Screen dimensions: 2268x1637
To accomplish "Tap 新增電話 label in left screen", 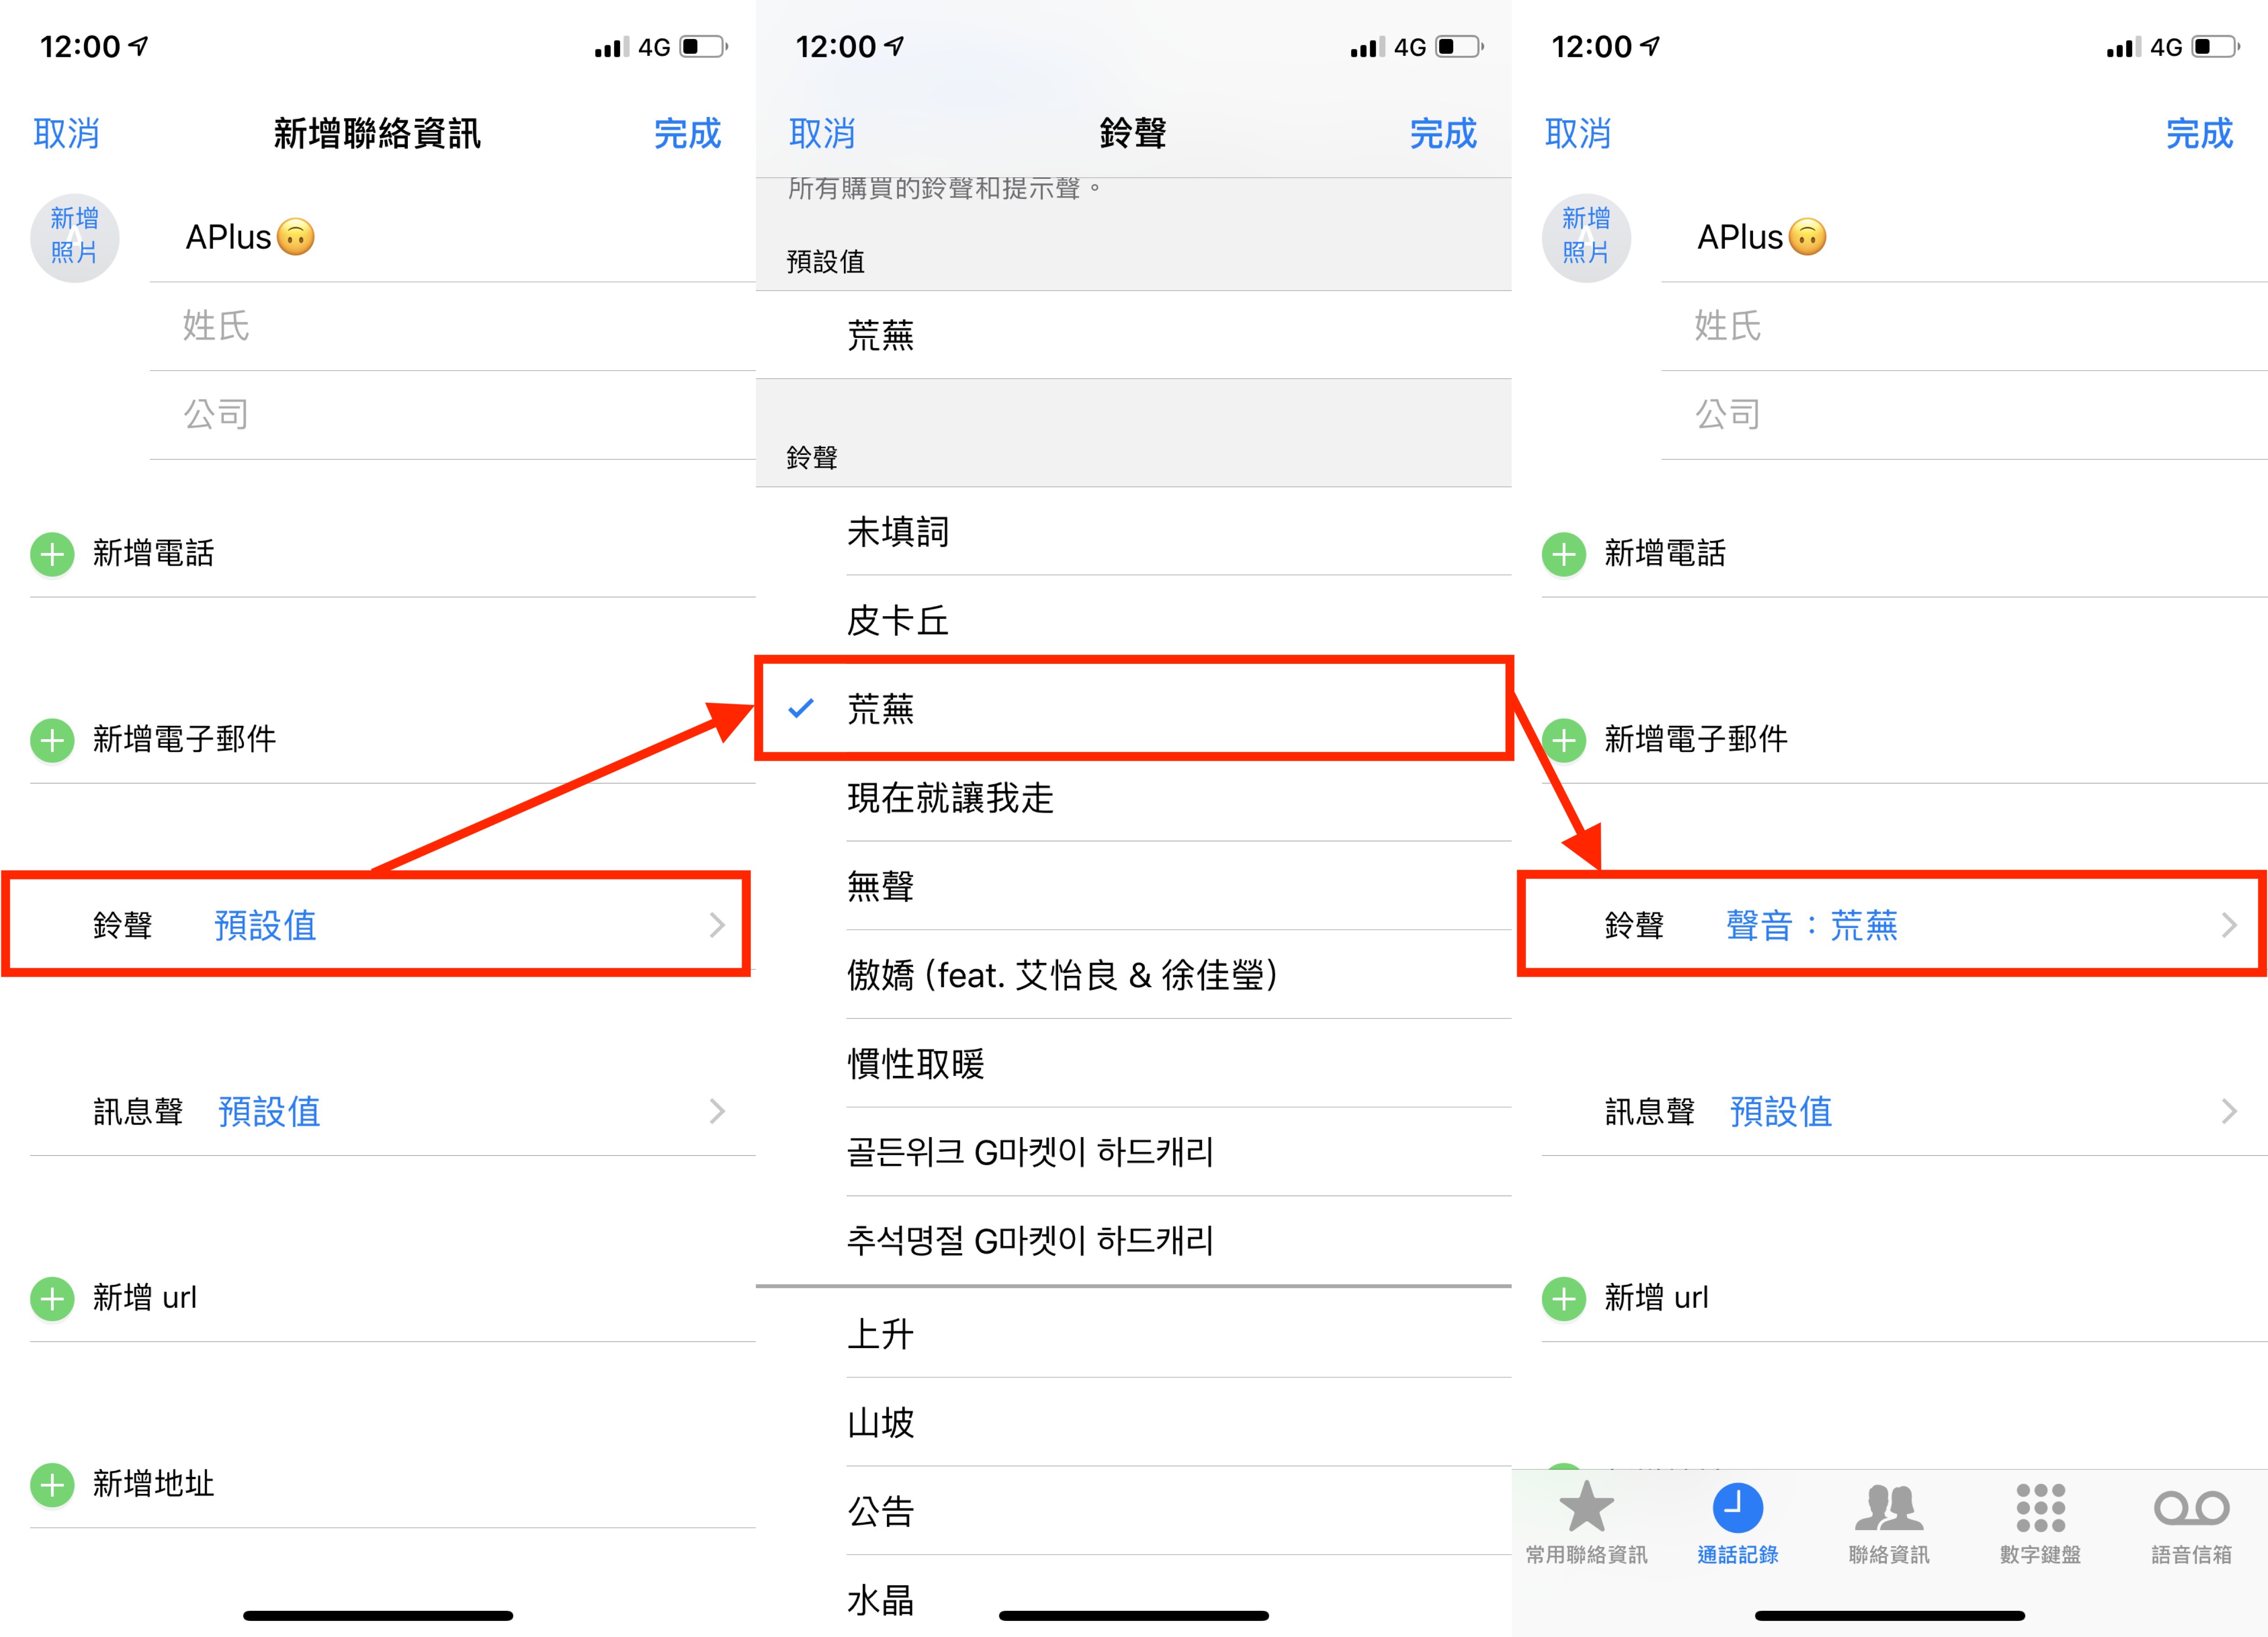I will [x=153, y=553].
